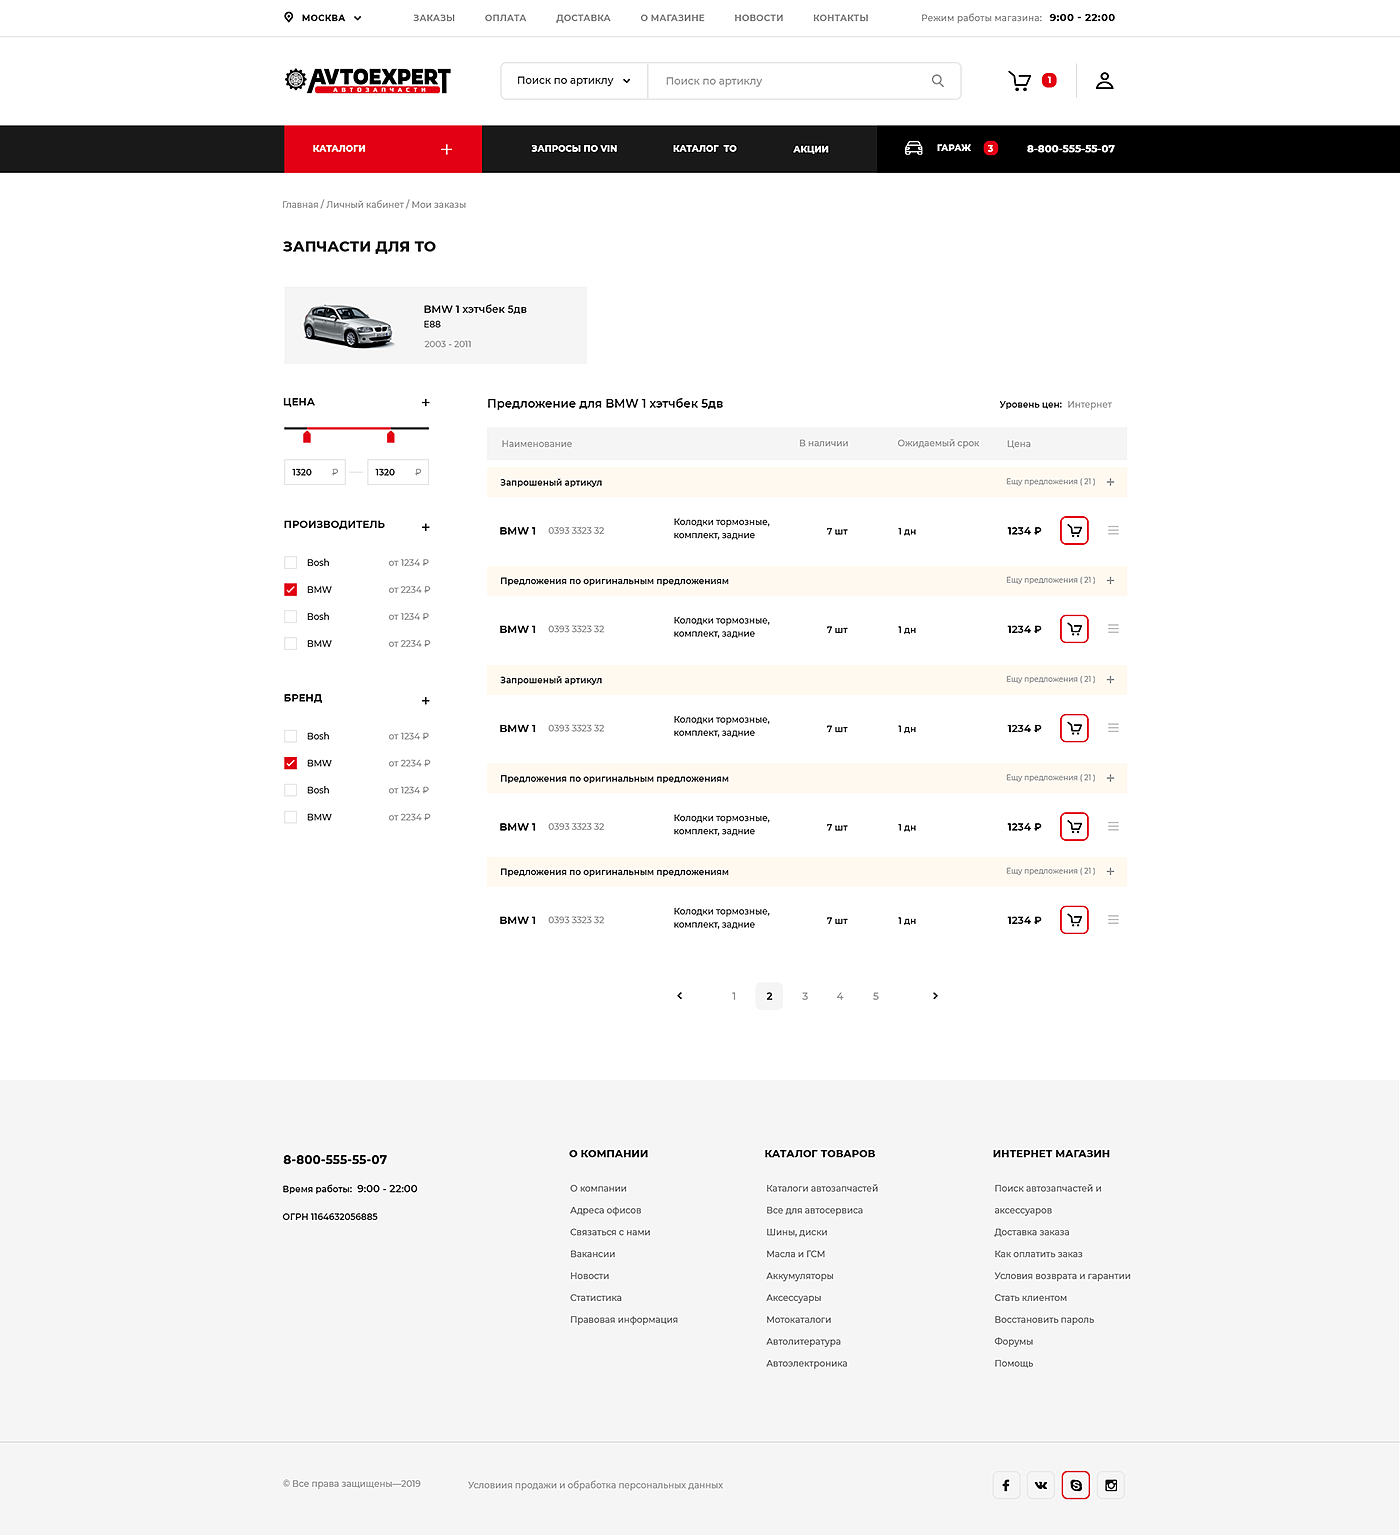Open the shopping cart in the header
The height and width of the screenshot is (1535, 1400).
point(1019,81)
